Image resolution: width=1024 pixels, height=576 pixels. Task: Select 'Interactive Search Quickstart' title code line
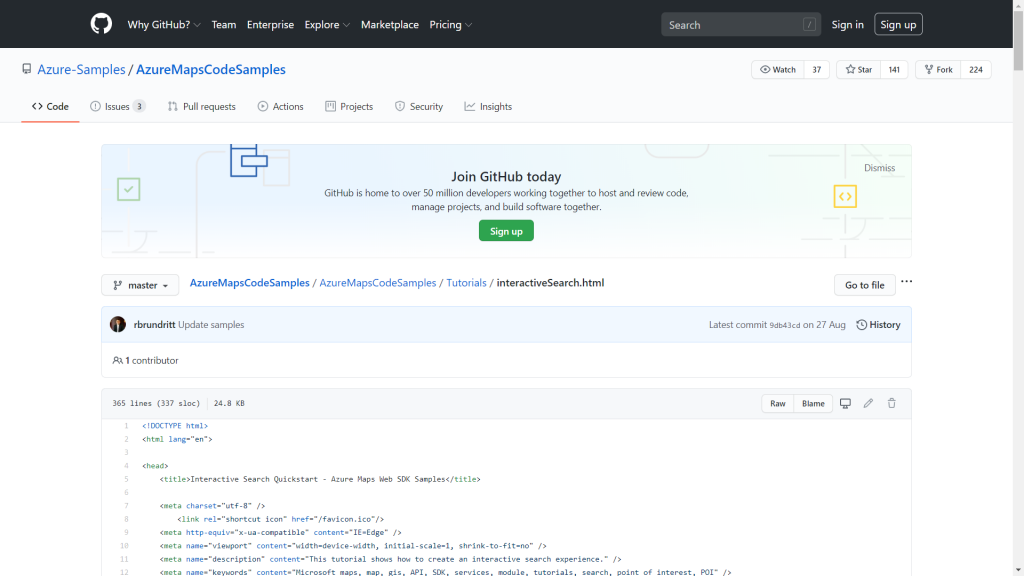tap(320, 479)
